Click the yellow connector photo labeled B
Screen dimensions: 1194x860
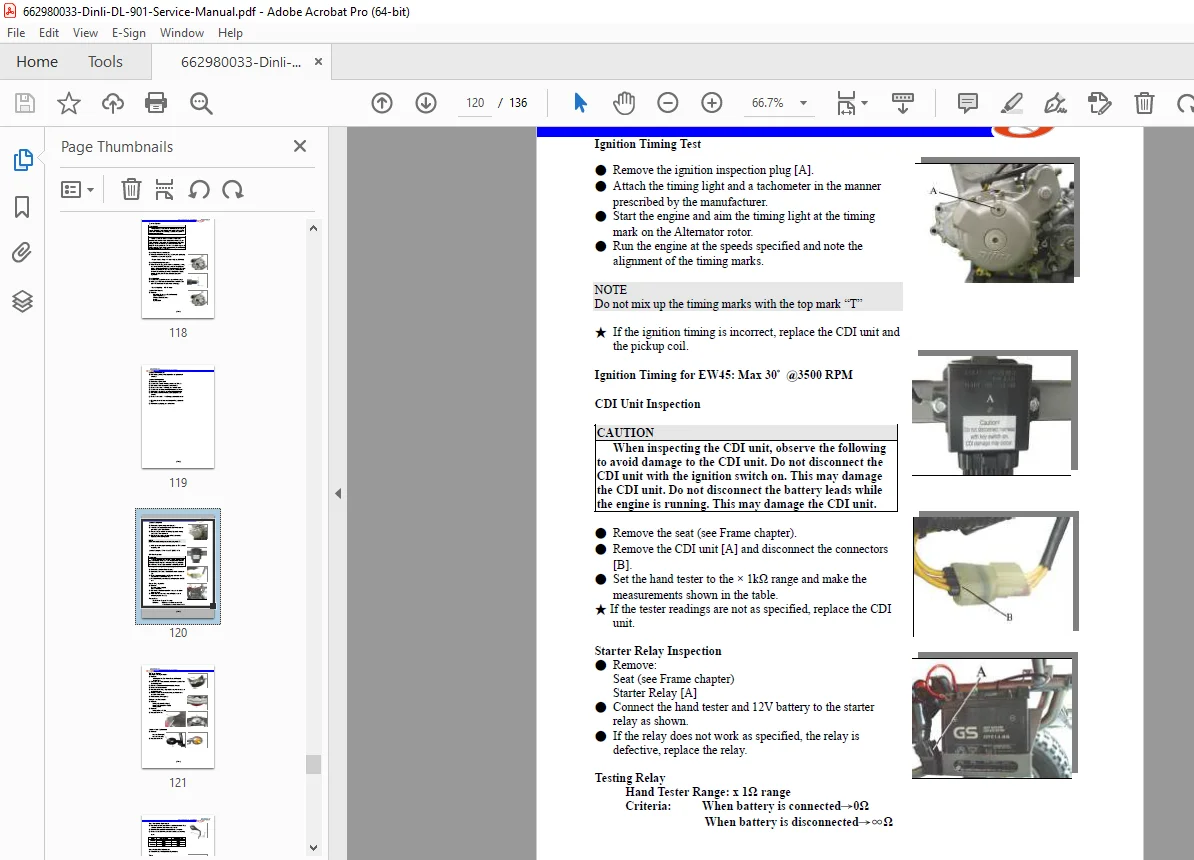coord(996,573)
